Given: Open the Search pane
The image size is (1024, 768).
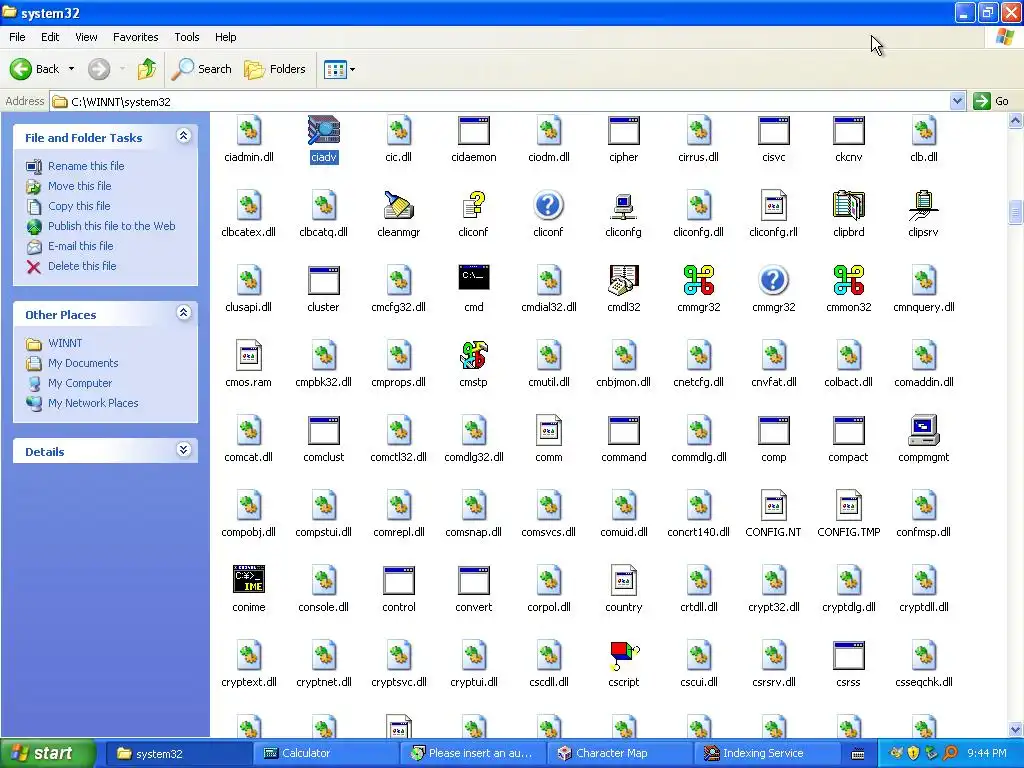Looking at the screenshot, I should pos(202,69).
